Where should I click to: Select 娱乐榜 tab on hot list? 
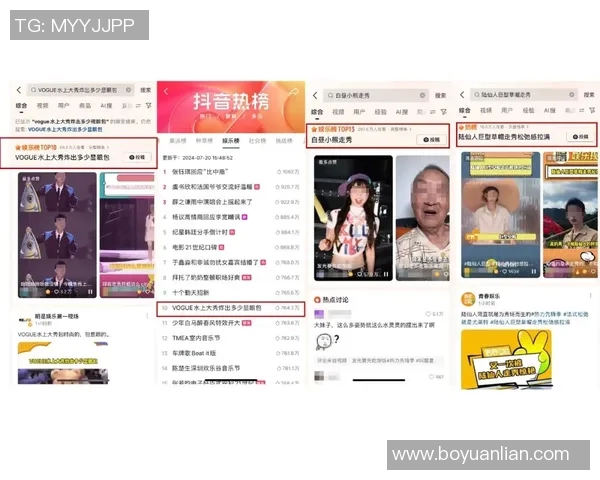pos(230,141)
